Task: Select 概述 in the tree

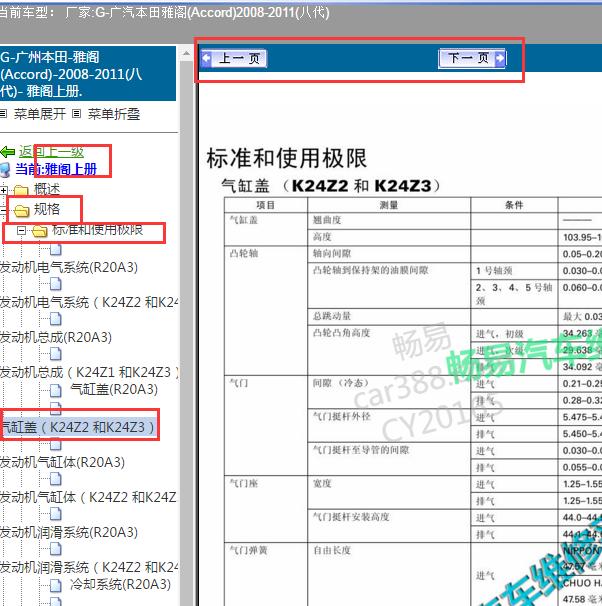Action: [47, 189]
